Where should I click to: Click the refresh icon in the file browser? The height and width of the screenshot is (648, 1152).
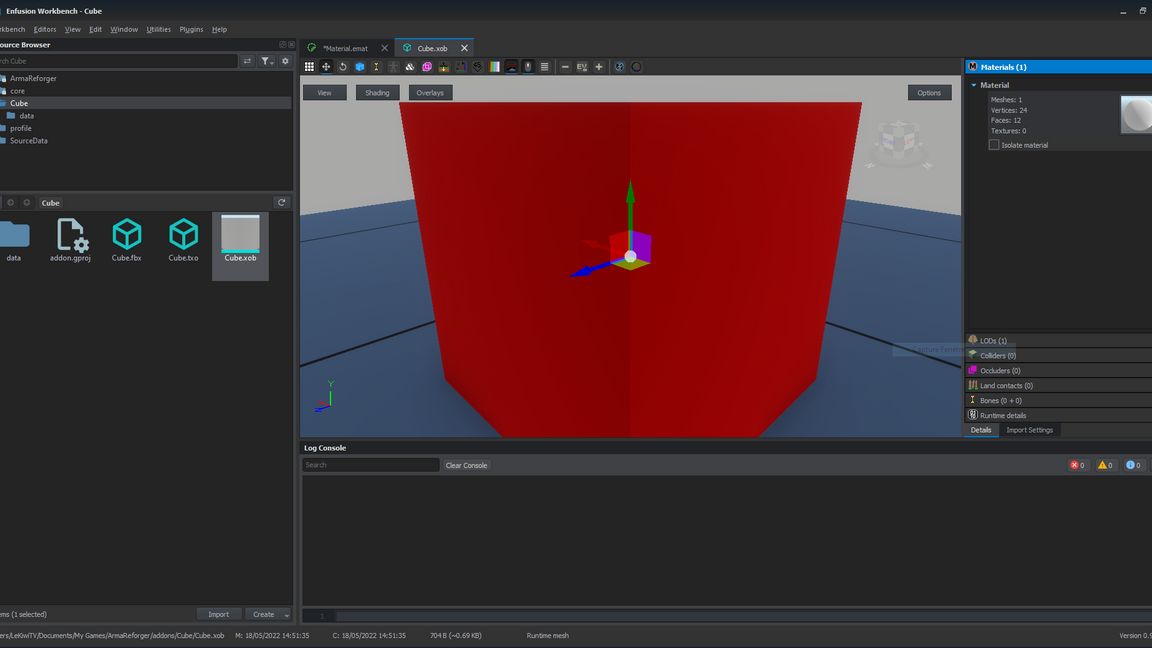(x=282, y=203)
